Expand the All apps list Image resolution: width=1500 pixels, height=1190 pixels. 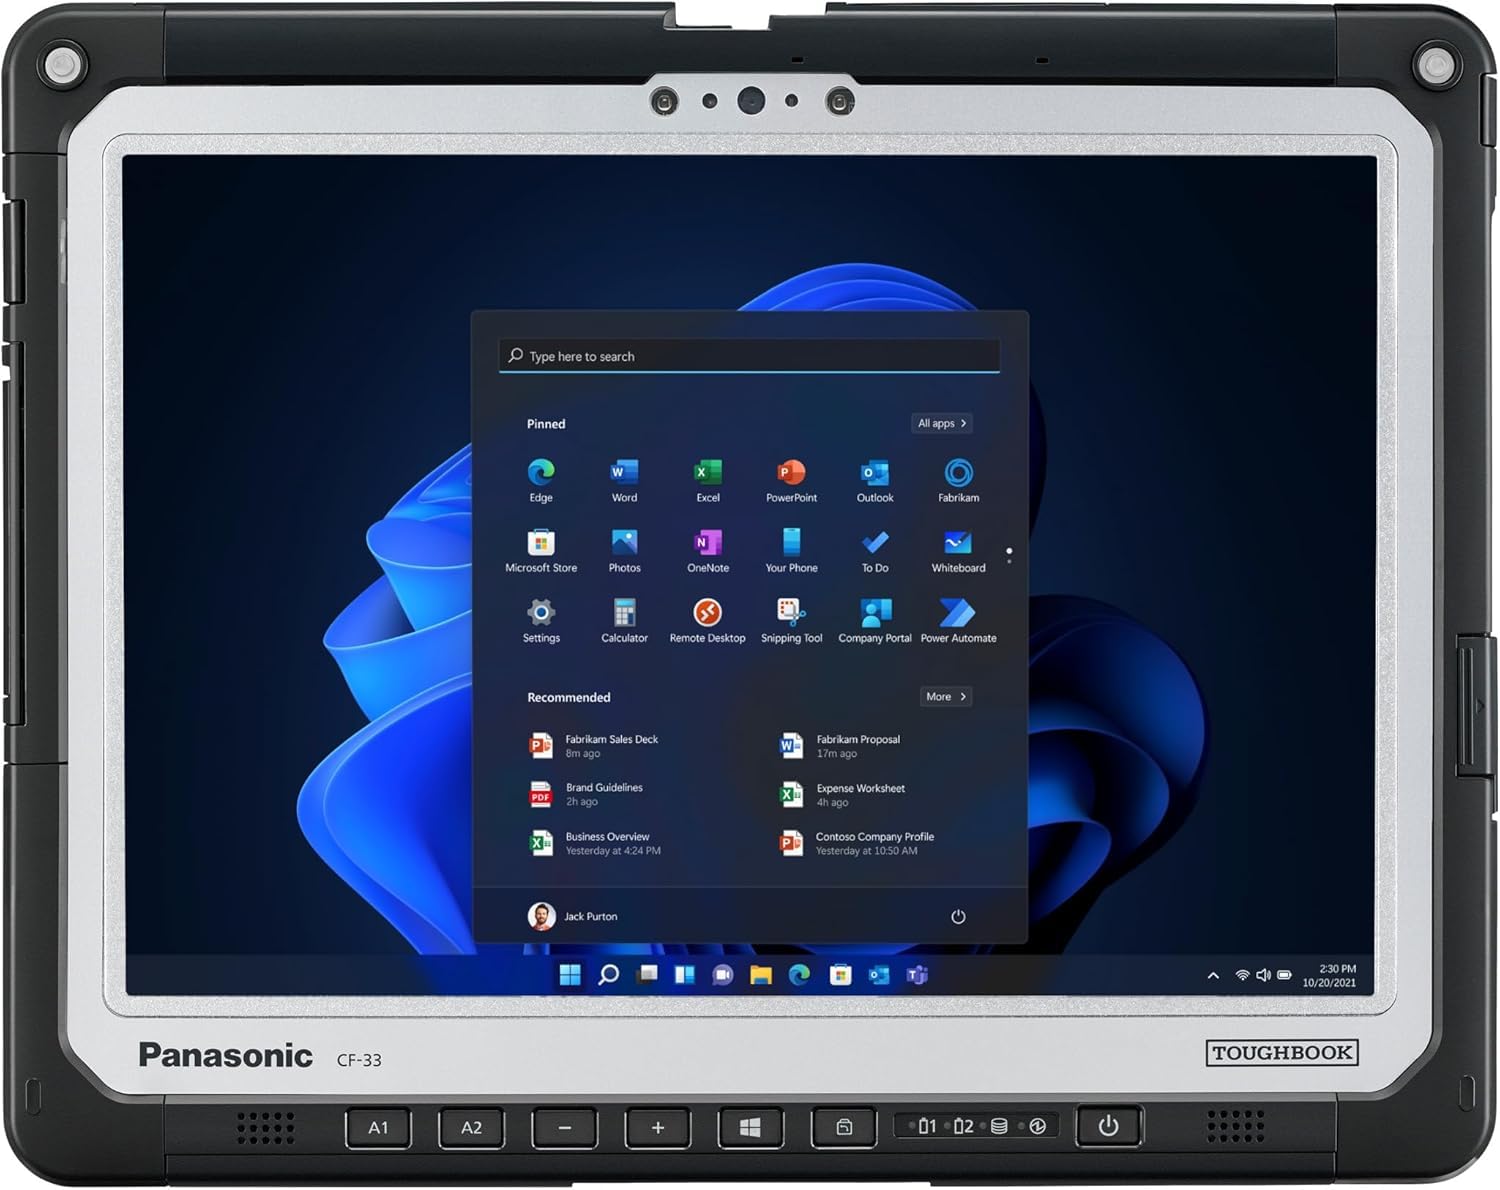click(x=940, y=423)
